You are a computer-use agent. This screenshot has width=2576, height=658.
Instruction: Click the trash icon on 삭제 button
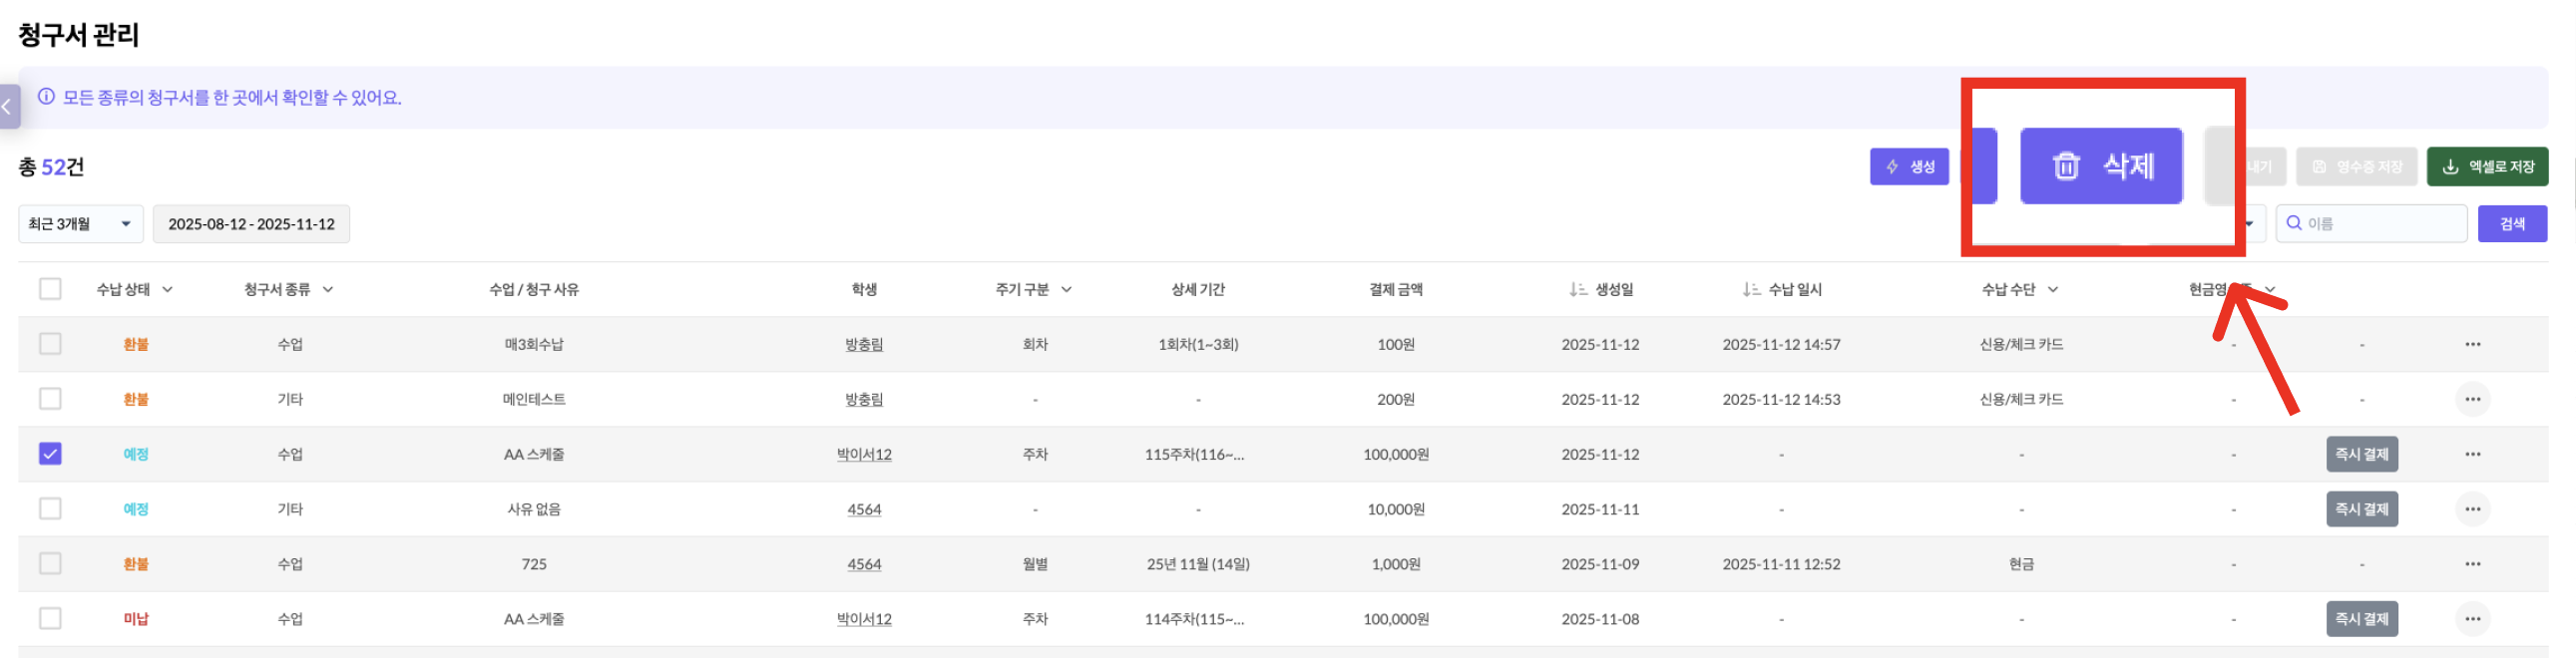point(2066,166)
